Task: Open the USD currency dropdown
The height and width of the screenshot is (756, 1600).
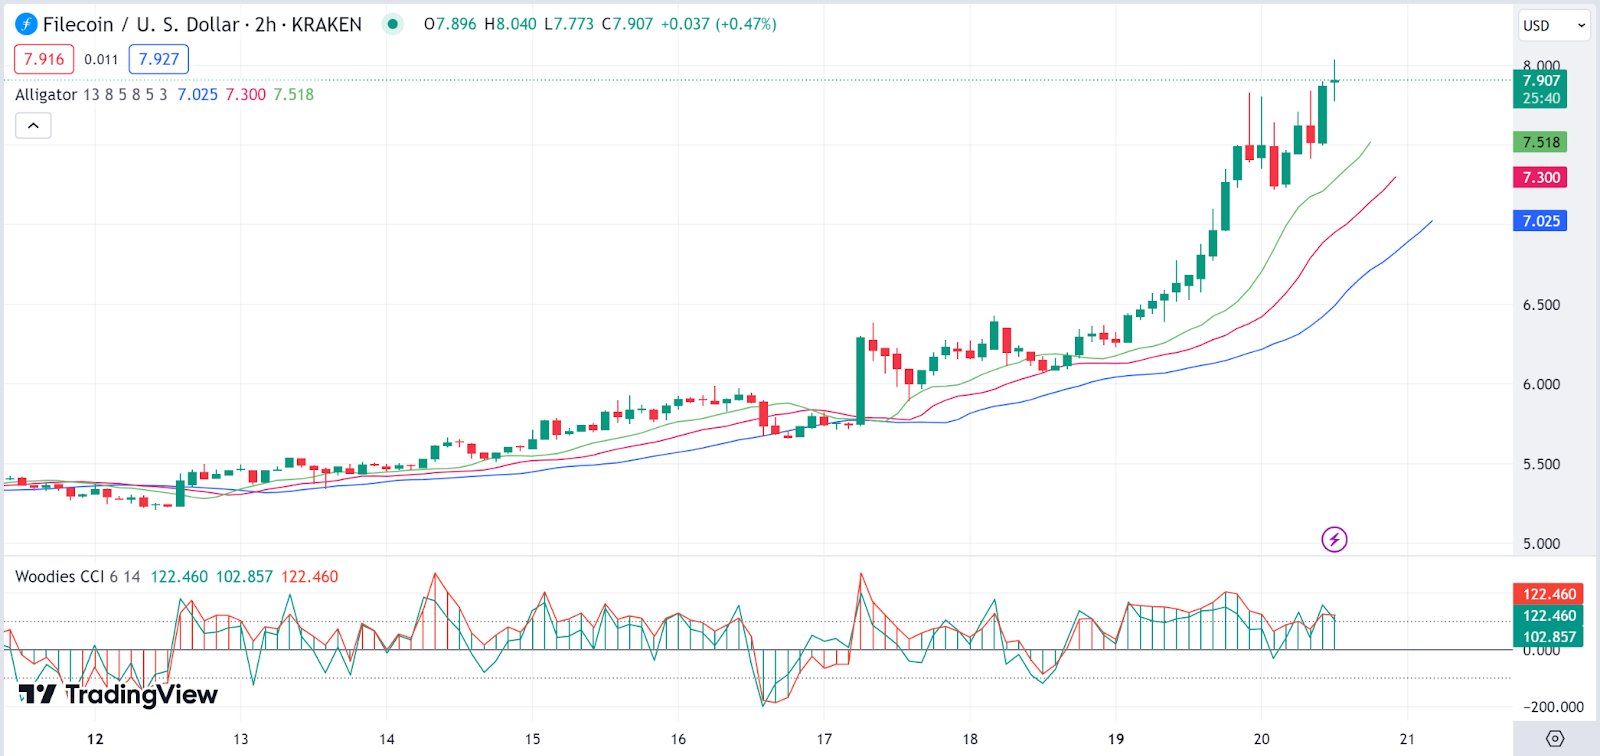Action: click(x=1554, y=26)
